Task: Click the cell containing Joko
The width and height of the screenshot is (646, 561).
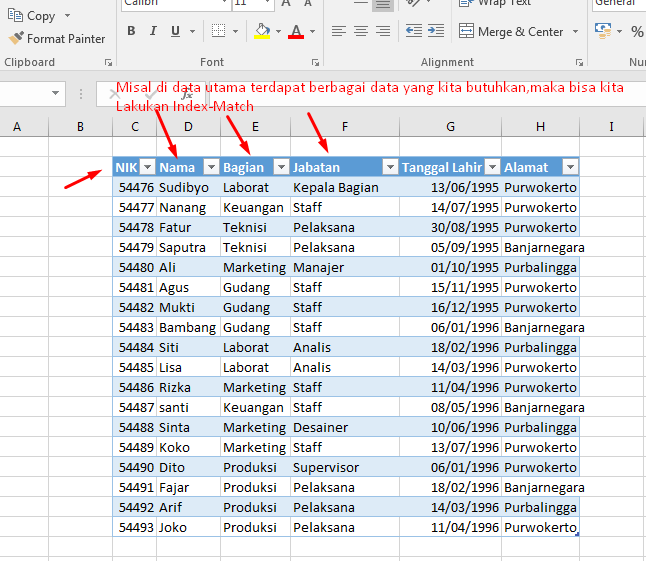Action: (188, 527)
